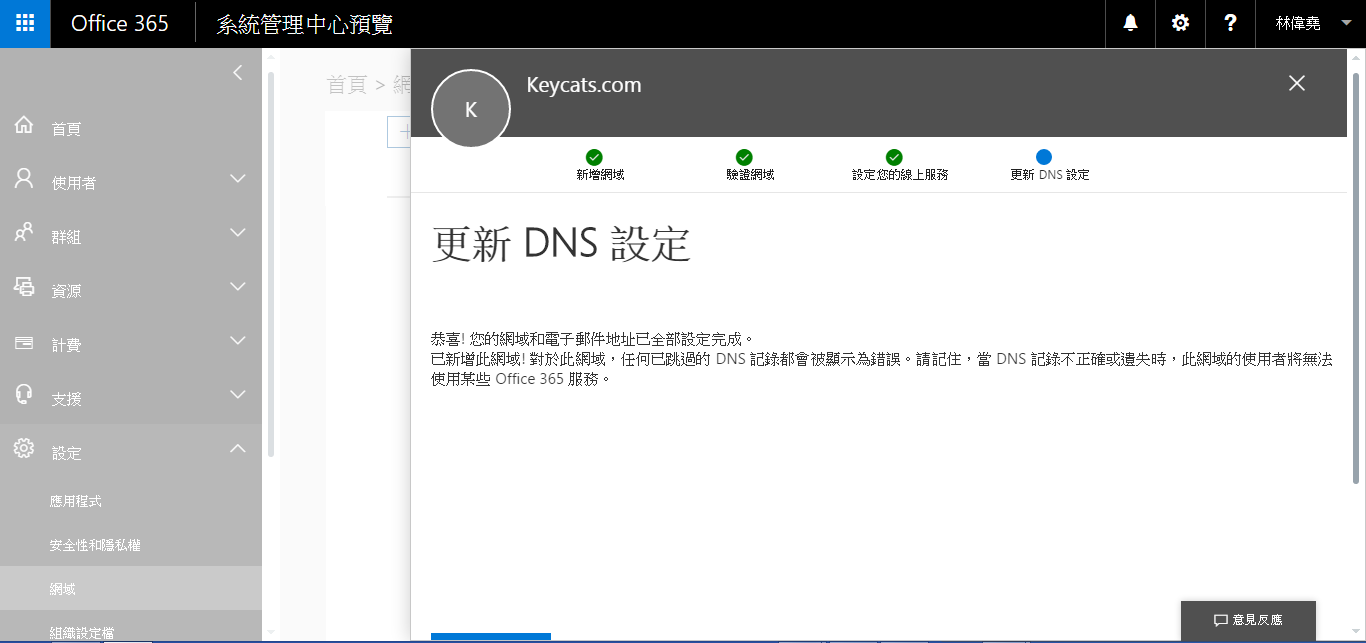Collapse the 設定 menu section
Viewport: 1366px width, 643px height.
237,449
